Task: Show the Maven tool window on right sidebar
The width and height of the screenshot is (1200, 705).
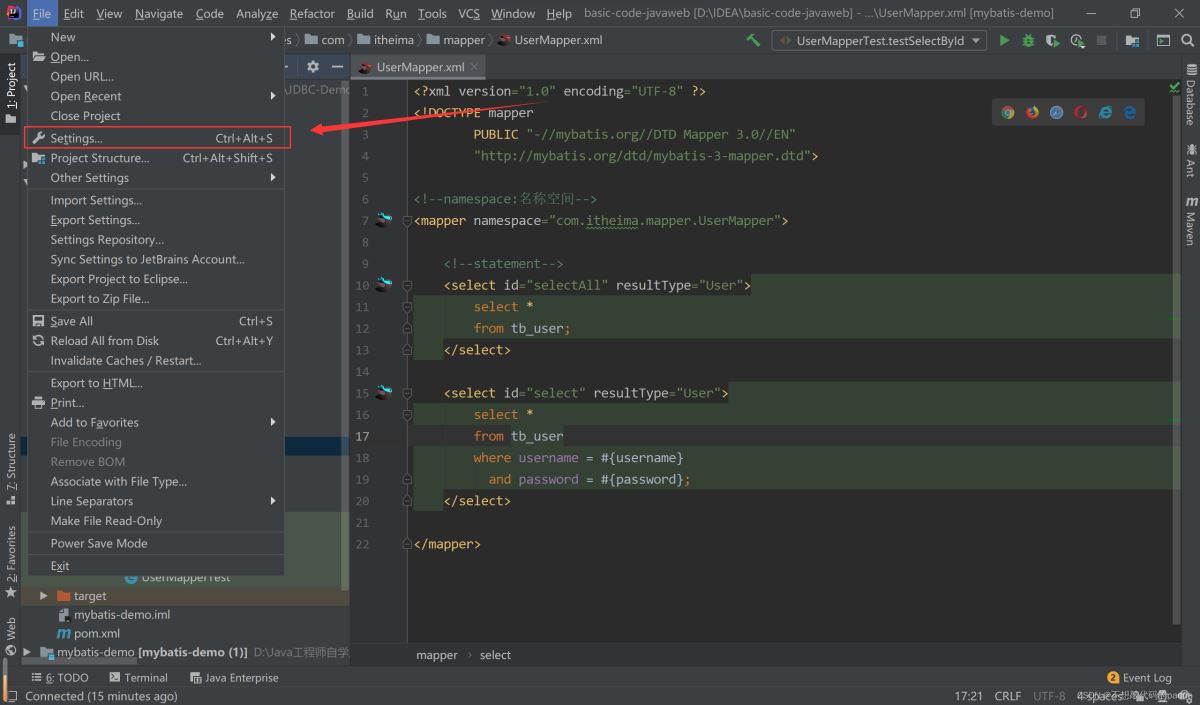Action: pos(1191,221)
